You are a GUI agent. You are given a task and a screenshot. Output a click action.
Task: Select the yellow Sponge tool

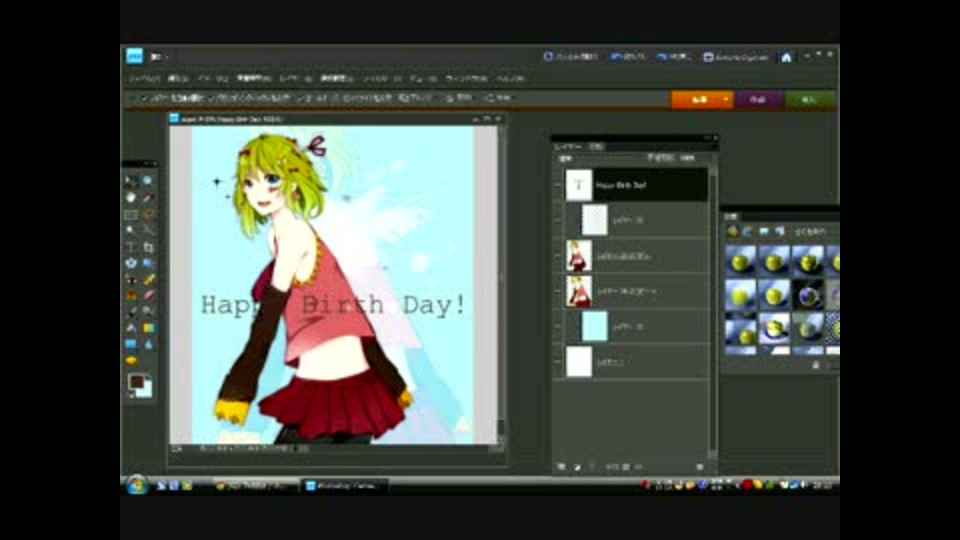pyautogui.click(x=130, y=361)
